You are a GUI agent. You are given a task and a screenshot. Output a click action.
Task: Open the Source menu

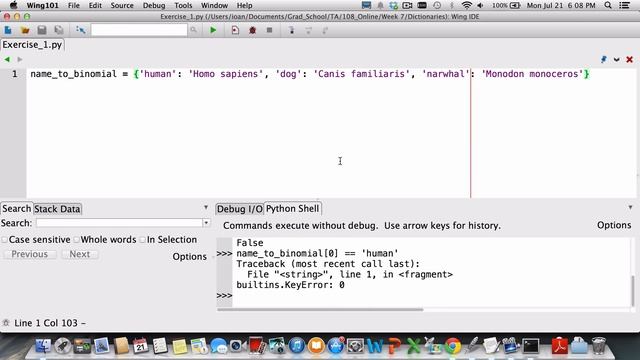pos(122,5)
